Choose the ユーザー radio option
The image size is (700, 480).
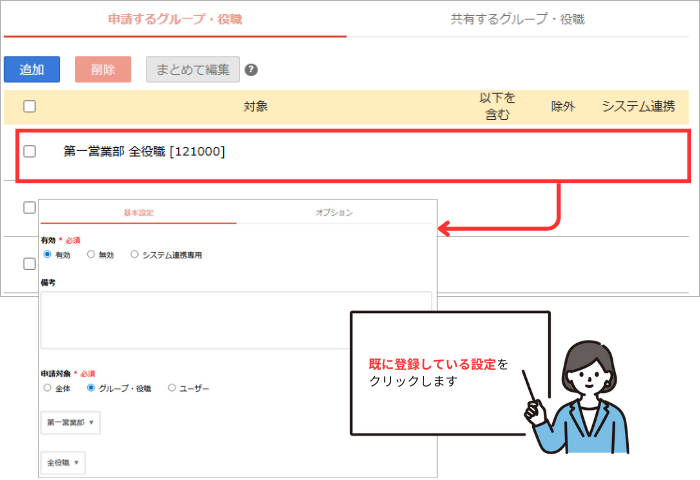click(x=171, y=387)
